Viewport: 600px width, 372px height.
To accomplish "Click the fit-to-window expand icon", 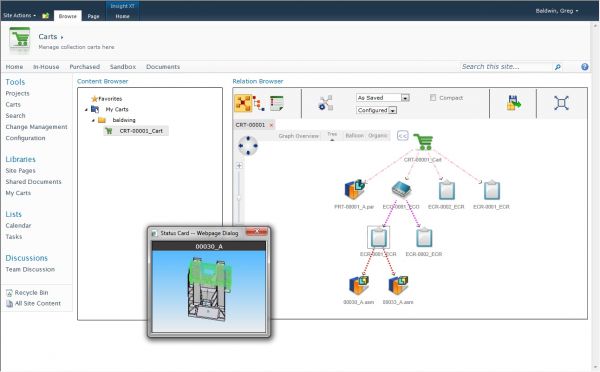I will [561, 103].
